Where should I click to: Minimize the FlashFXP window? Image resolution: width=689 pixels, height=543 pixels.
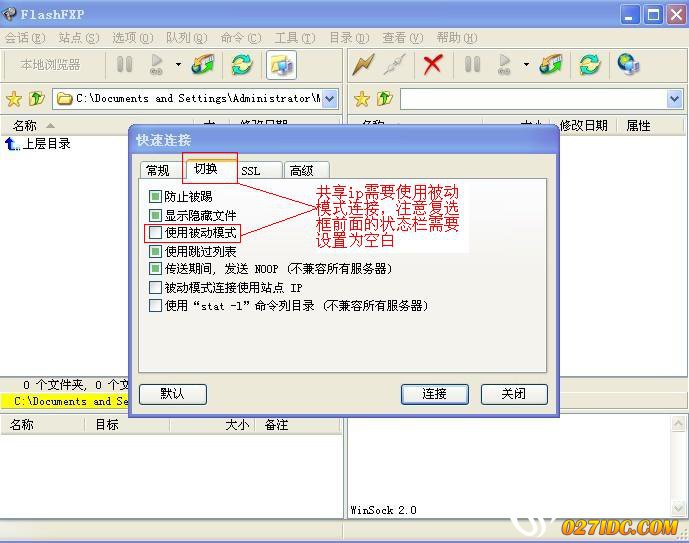click(630, 15)
